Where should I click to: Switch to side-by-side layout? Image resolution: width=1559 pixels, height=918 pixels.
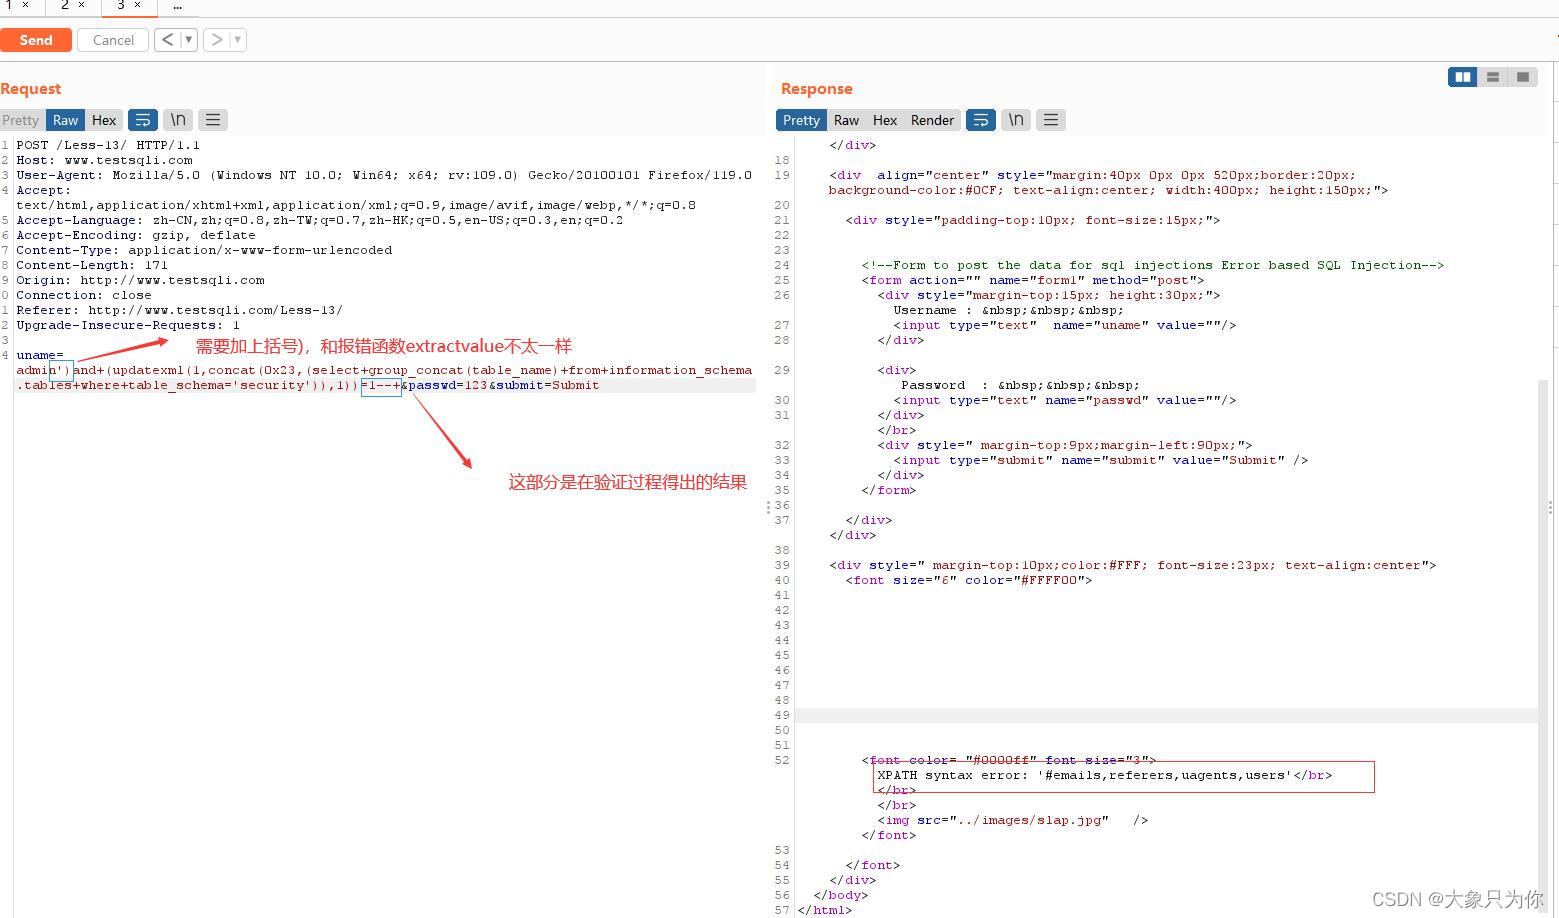point(1463,77)
